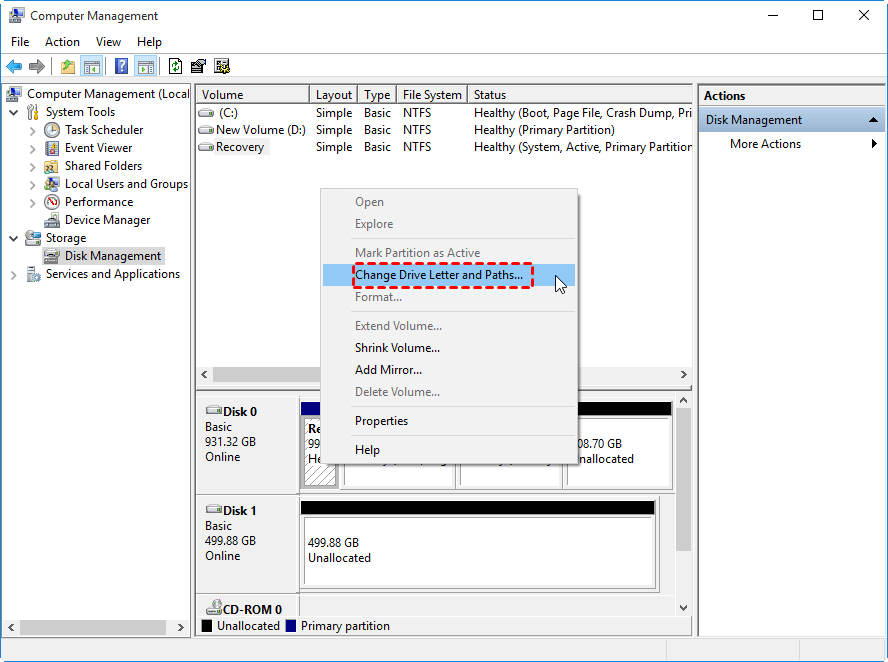This screenshot has height=662, width=888.
Task: Sort by the Type column header
Action: coord(377,95)
